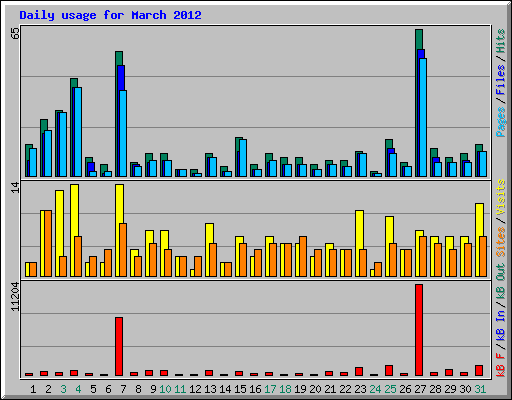Click green weekend day label 17

[270, 389]
